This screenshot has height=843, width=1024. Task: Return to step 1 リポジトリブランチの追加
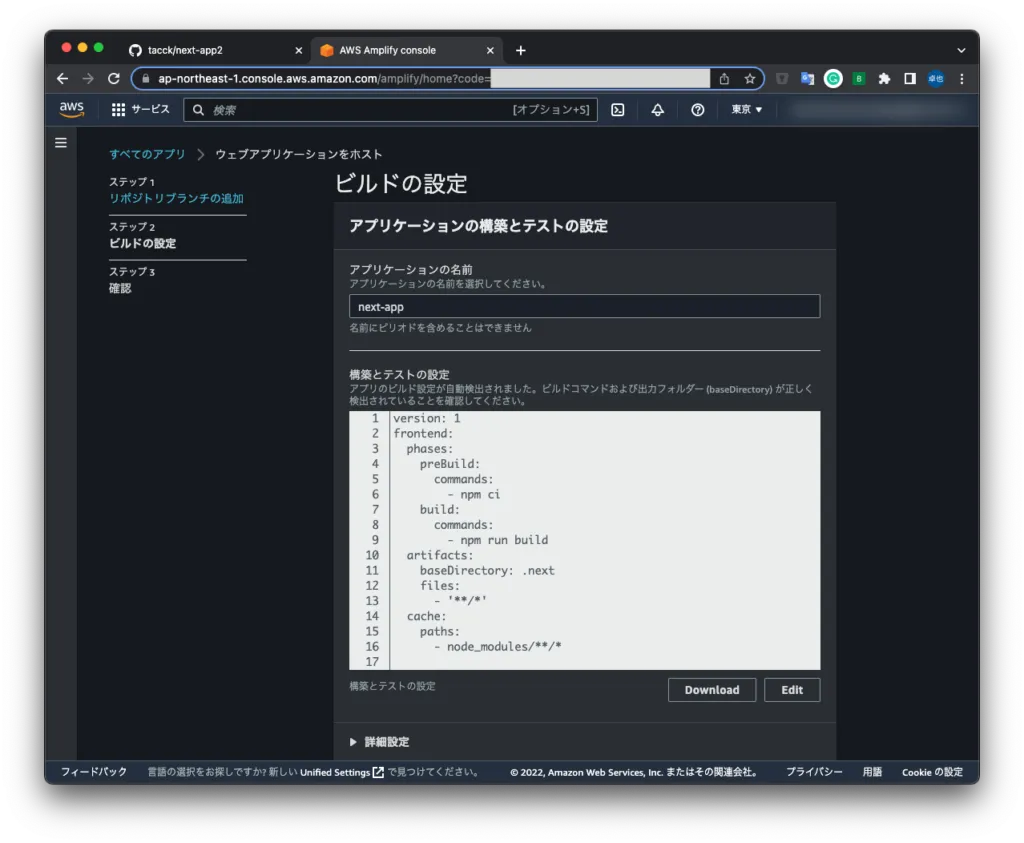[176, 198]
